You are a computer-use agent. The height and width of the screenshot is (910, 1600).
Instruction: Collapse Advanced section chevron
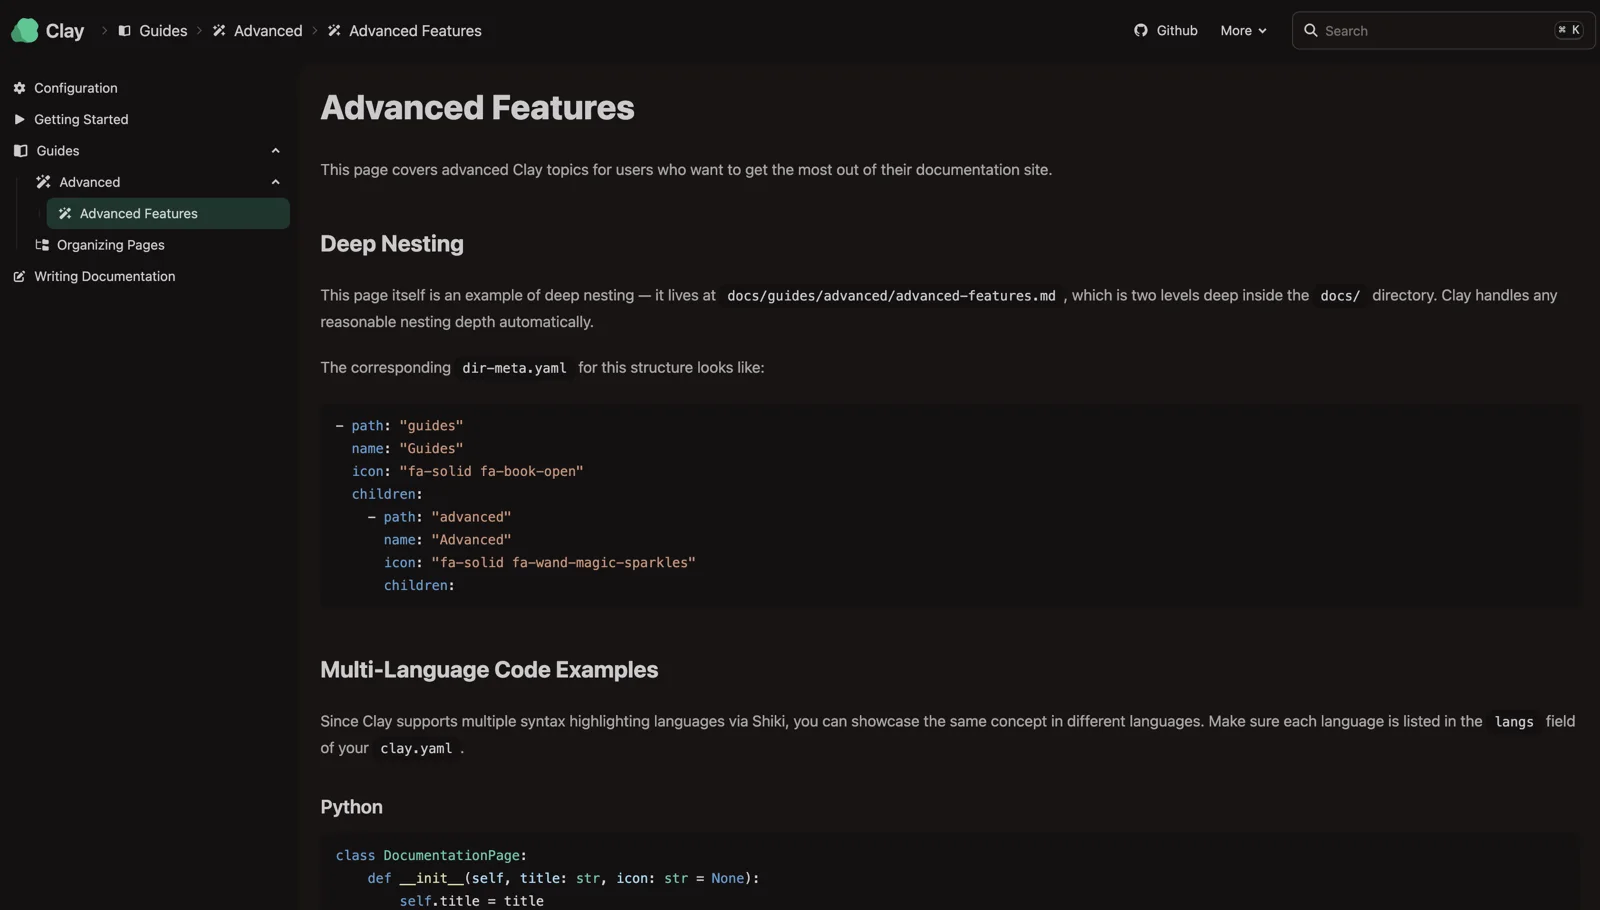tap(275, 182)
